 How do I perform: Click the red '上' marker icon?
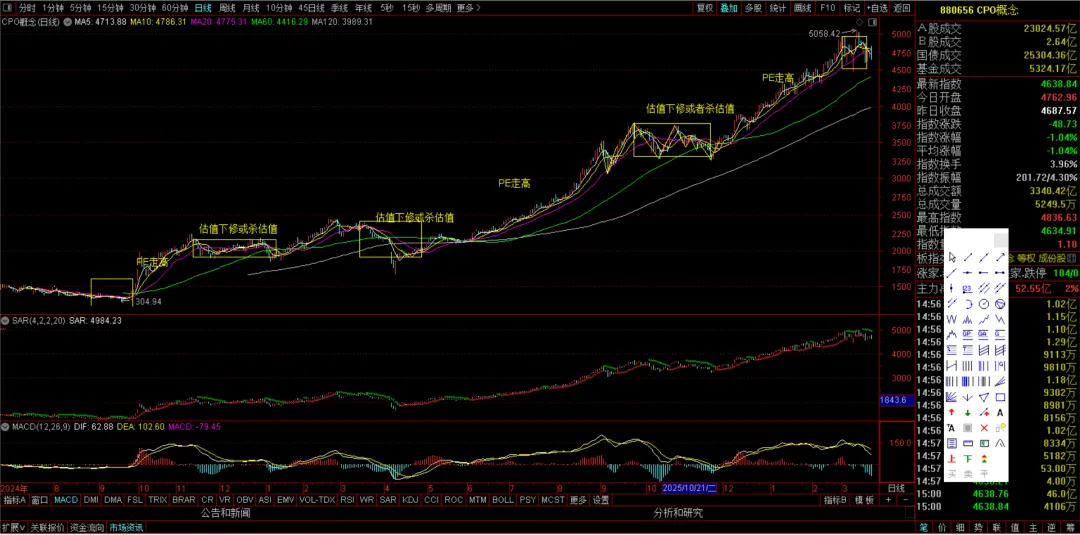[952, 459]
